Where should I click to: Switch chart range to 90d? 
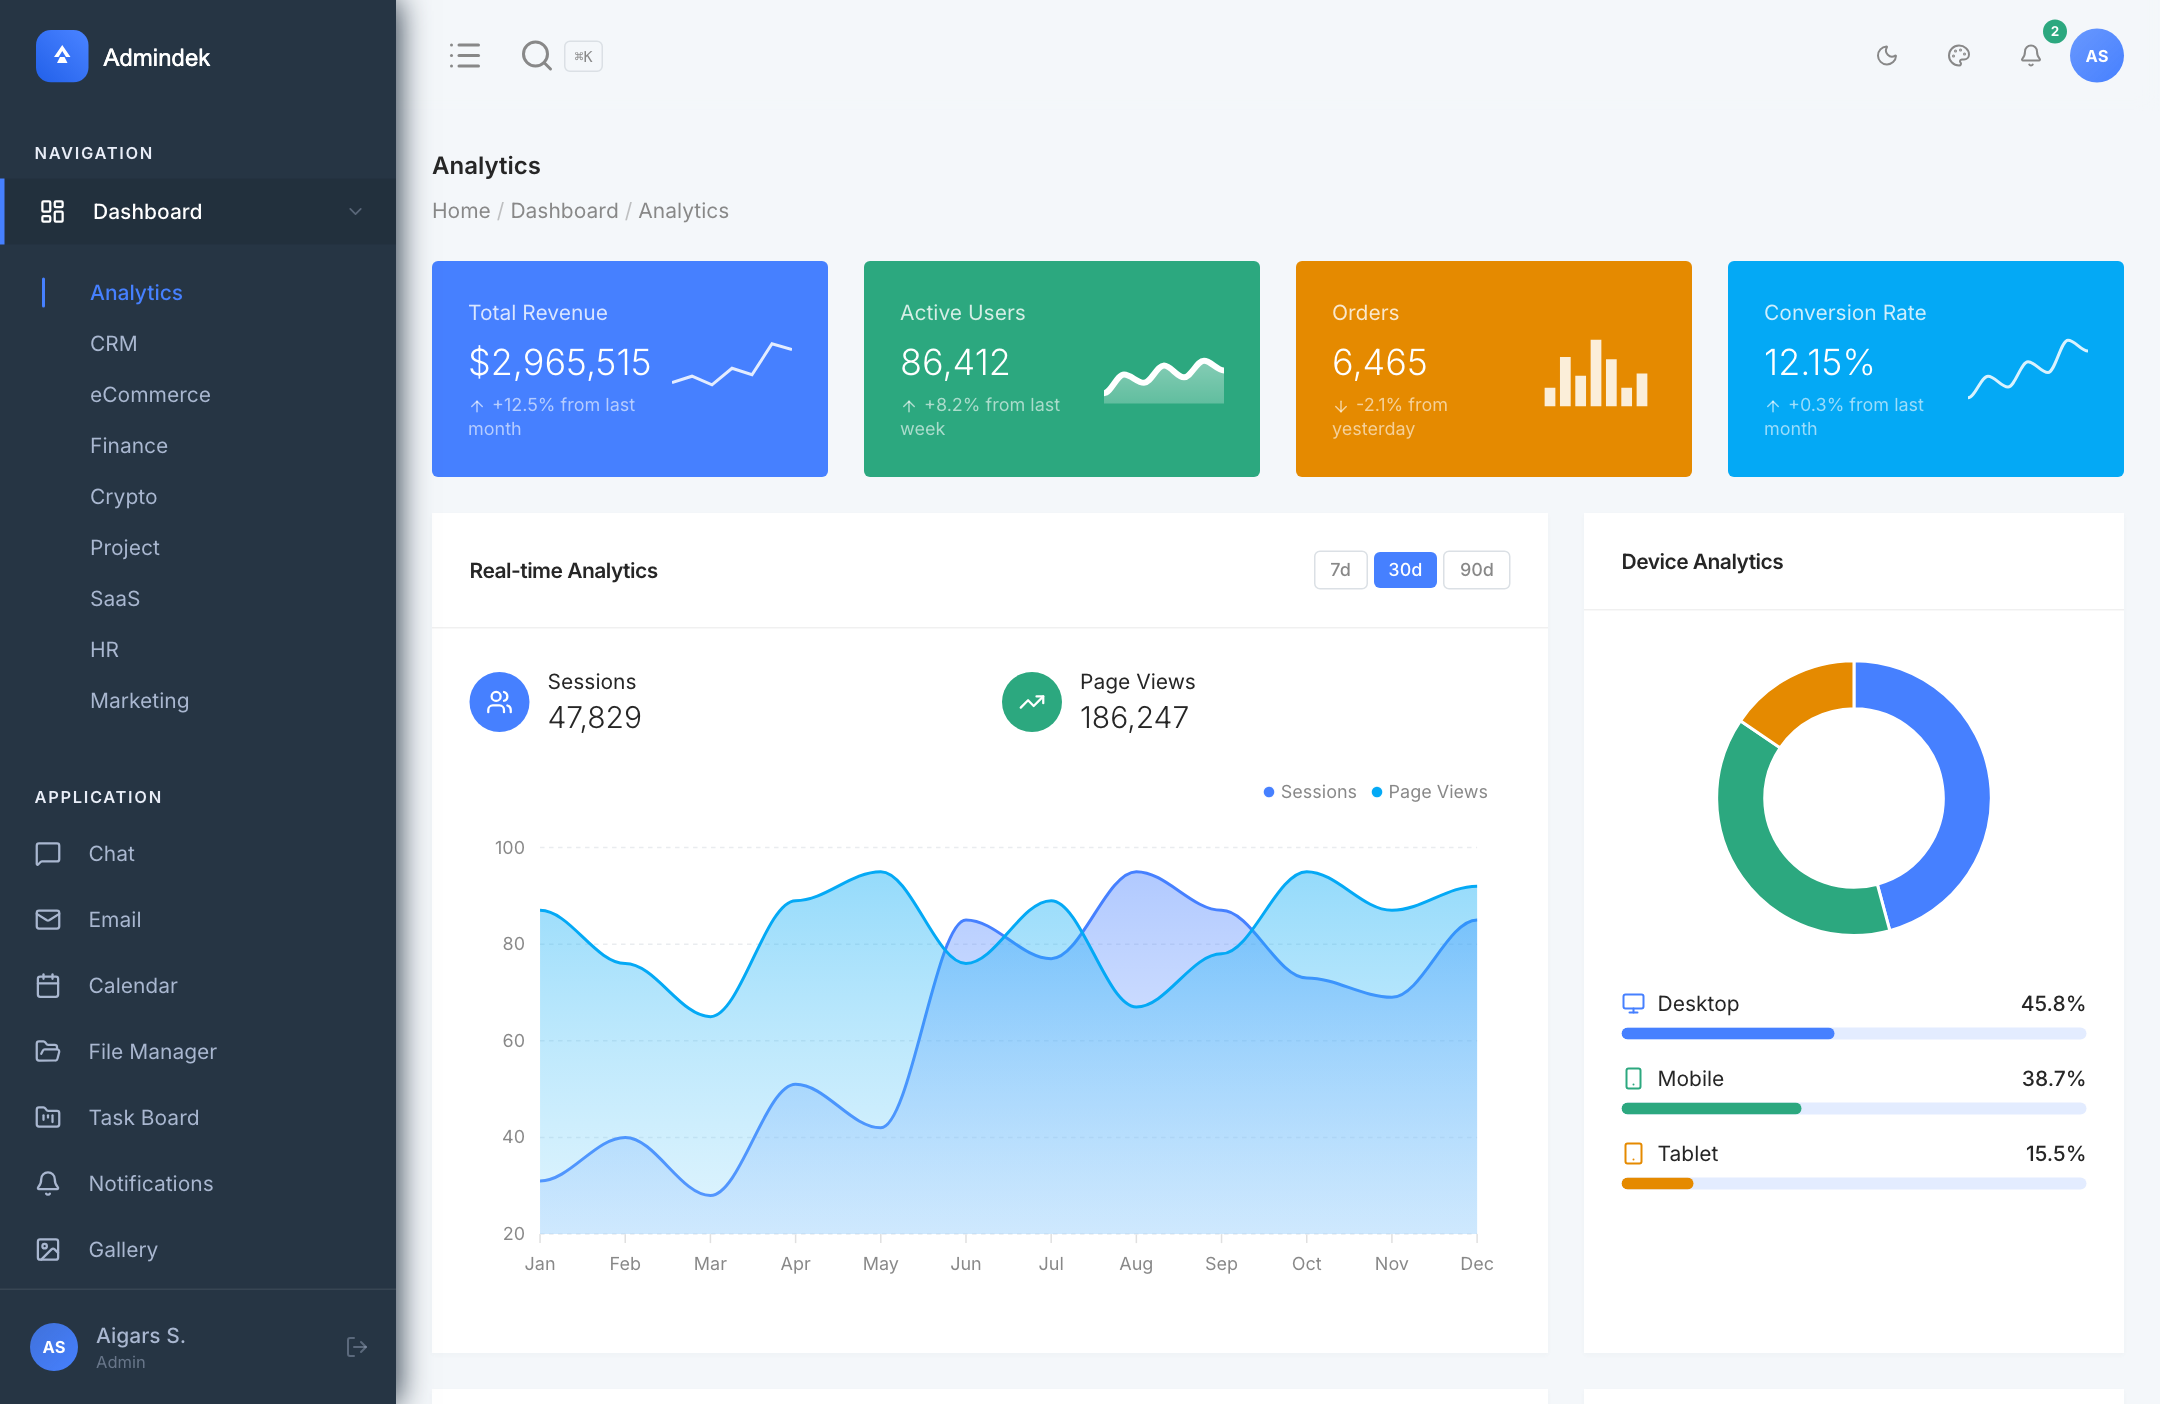[x=1476, y=570]
